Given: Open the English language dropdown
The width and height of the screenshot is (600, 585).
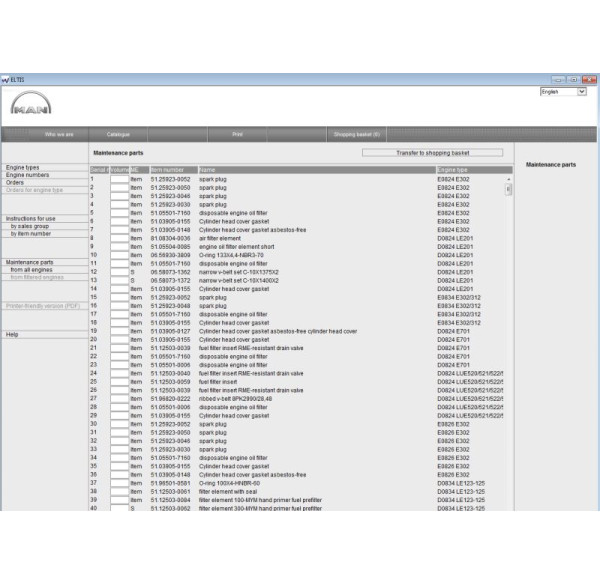Looking at the screenshot, I should 562,91.
